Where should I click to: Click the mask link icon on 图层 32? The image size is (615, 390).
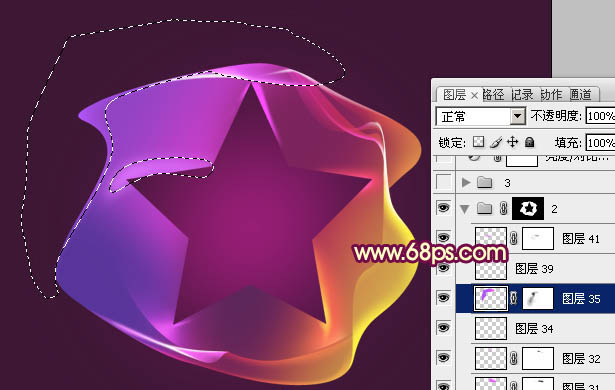click(513, 358)
